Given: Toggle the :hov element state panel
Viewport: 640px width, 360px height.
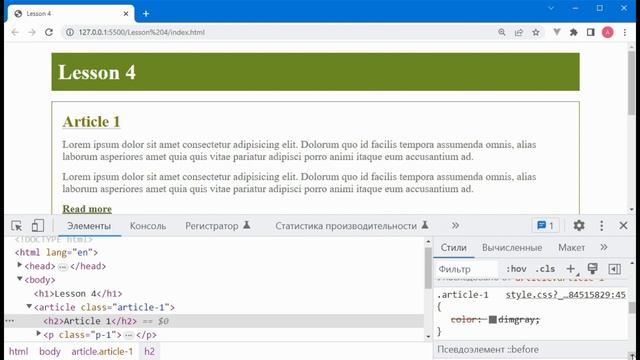Looking at the screenshot, I should [516, 269].
